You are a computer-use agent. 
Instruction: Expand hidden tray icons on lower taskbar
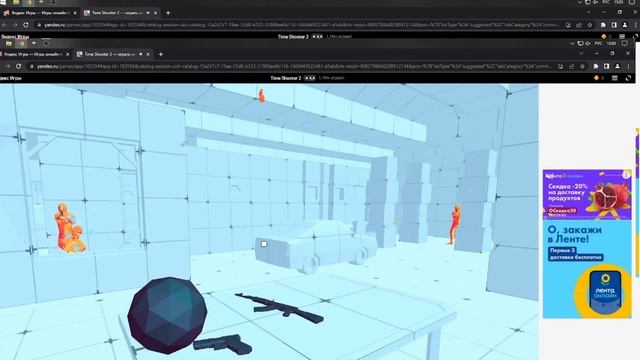pos(572,43)
